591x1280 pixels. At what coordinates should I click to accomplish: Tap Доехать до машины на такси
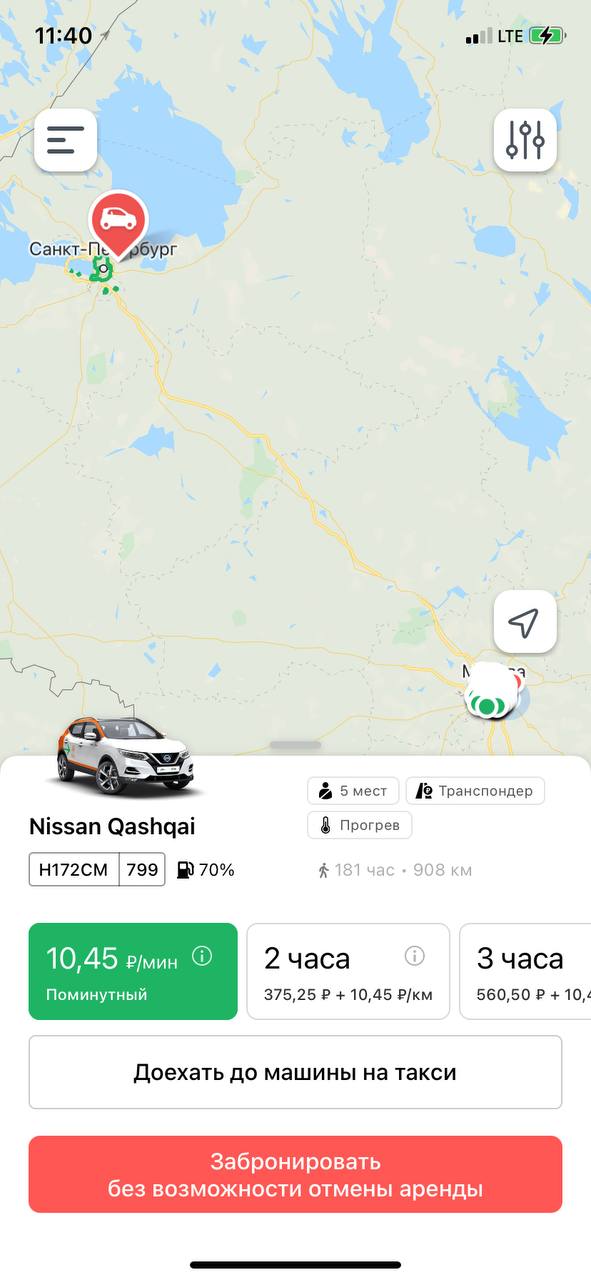(x=295, y=1072)
